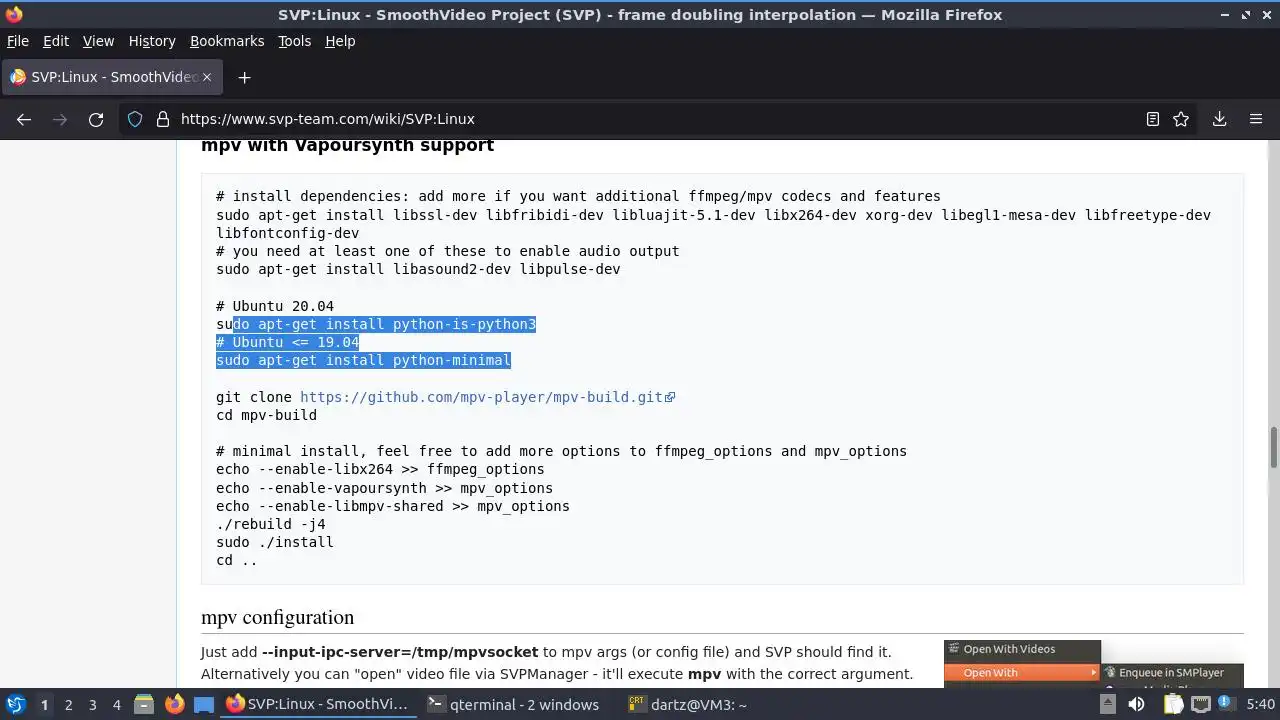Click 'echo --enable-vapoursynth >> mpv_options' line
Viewport: 1280px width, 720px height.
pyautogui.click(x=384, y=488)
